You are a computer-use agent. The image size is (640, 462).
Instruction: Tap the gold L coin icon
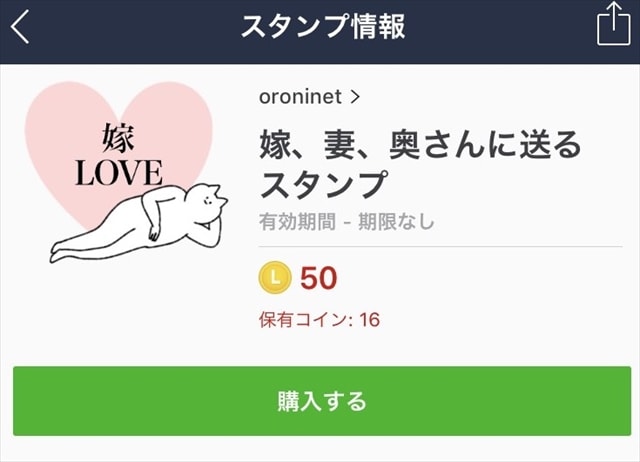(275, 277)
